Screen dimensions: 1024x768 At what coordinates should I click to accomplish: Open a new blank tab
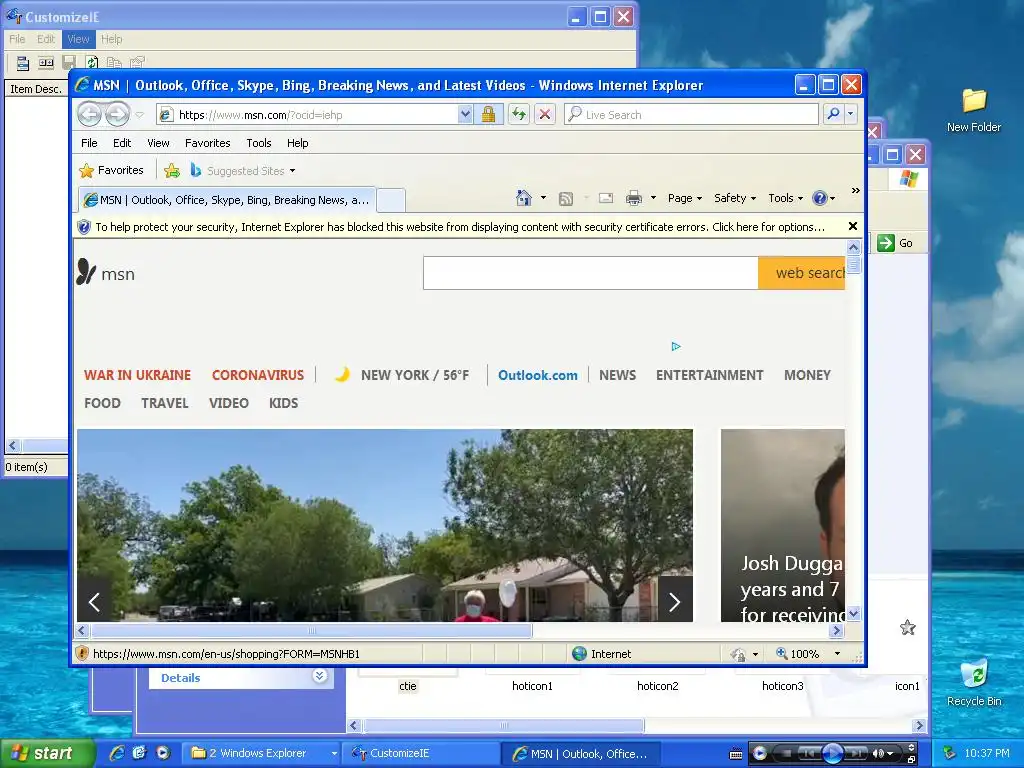pos(391,200)
